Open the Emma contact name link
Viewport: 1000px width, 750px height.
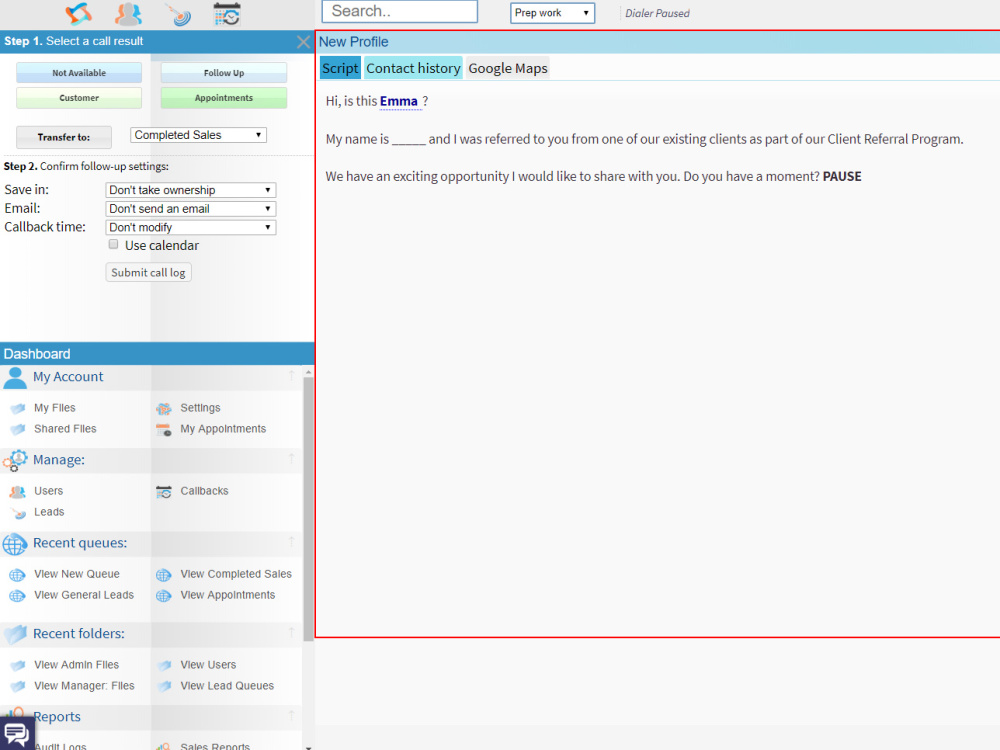point(399,101)
